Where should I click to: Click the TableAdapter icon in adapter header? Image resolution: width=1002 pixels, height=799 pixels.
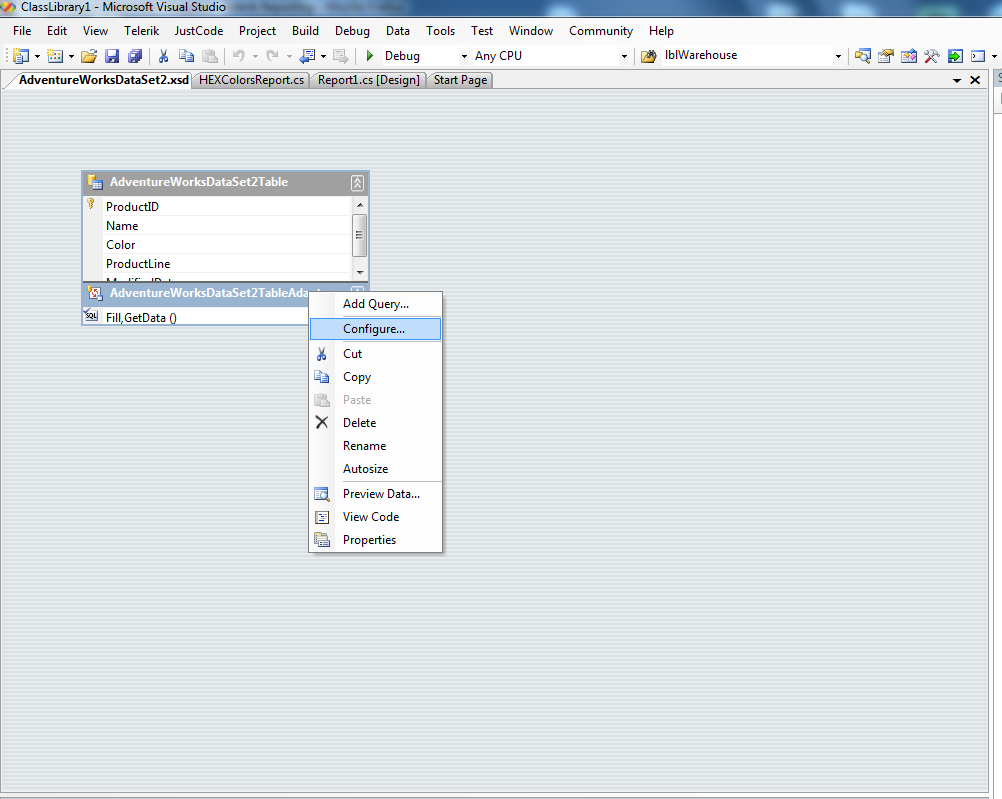tap(95, 293)
